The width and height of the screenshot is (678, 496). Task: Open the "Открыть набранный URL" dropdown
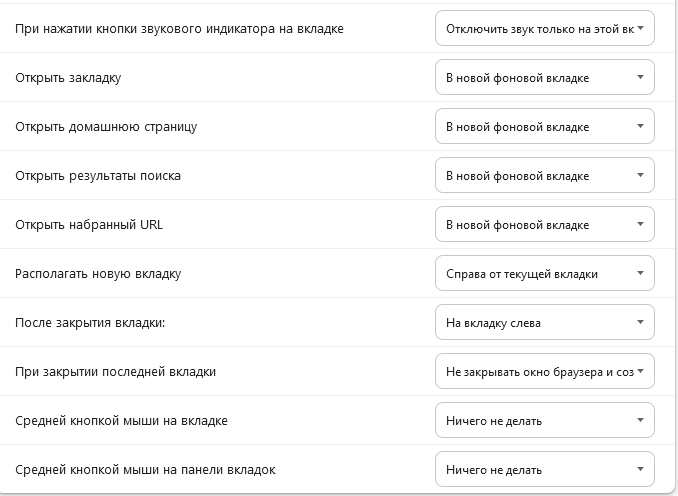tap(545, 225)
